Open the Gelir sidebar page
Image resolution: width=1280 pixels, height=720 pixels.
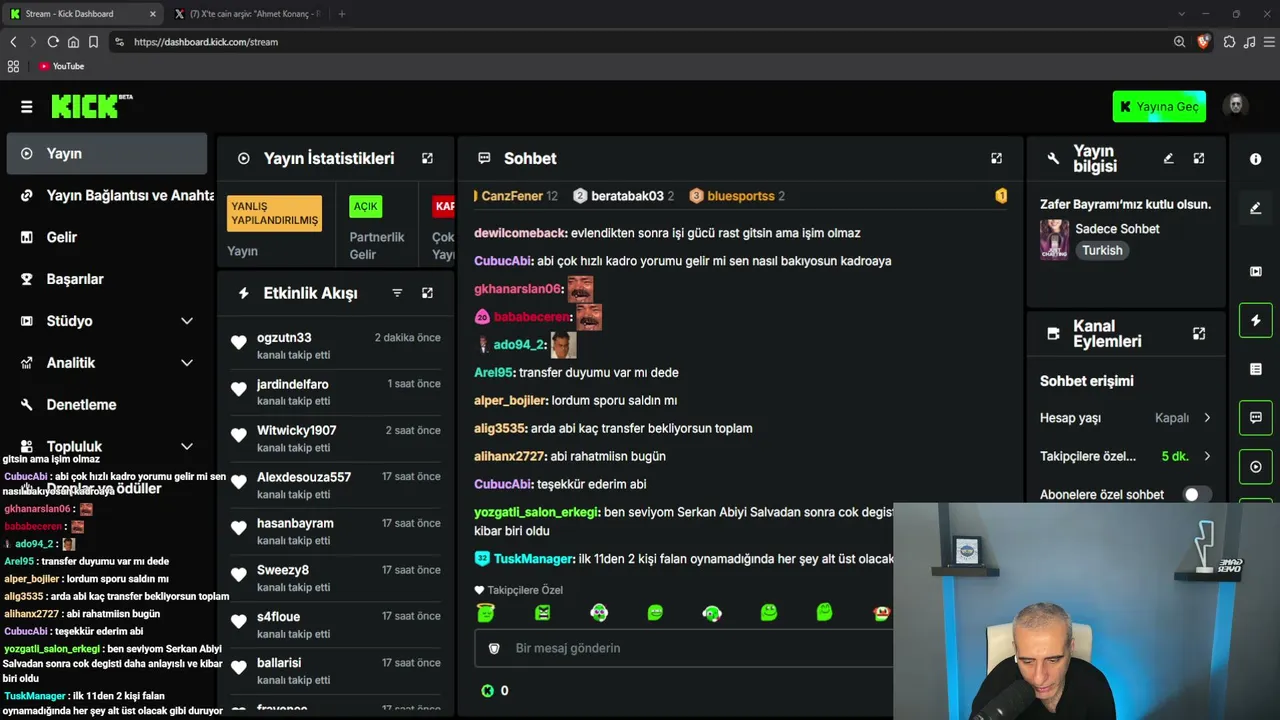click(107, 237)
